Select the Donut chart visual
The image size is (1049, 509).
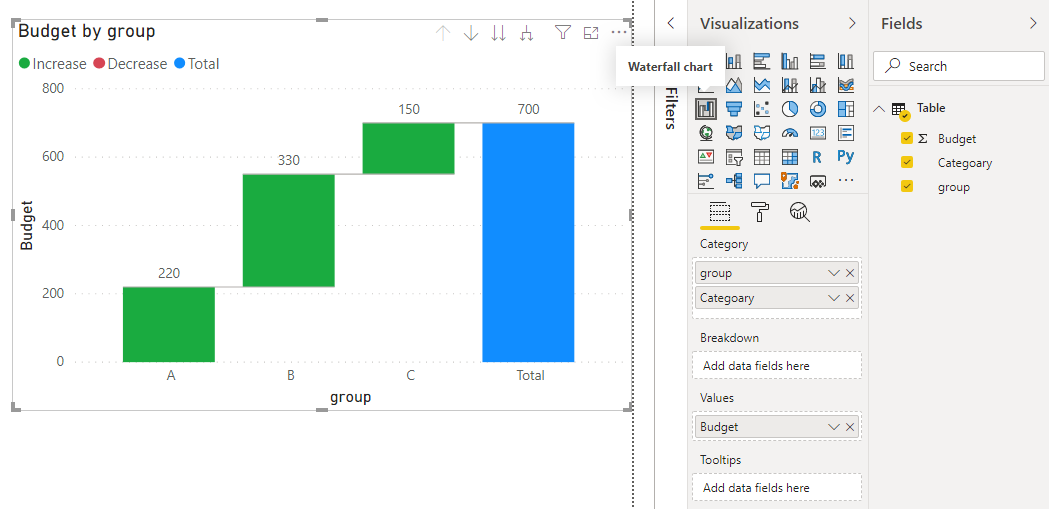click(818, 108)
